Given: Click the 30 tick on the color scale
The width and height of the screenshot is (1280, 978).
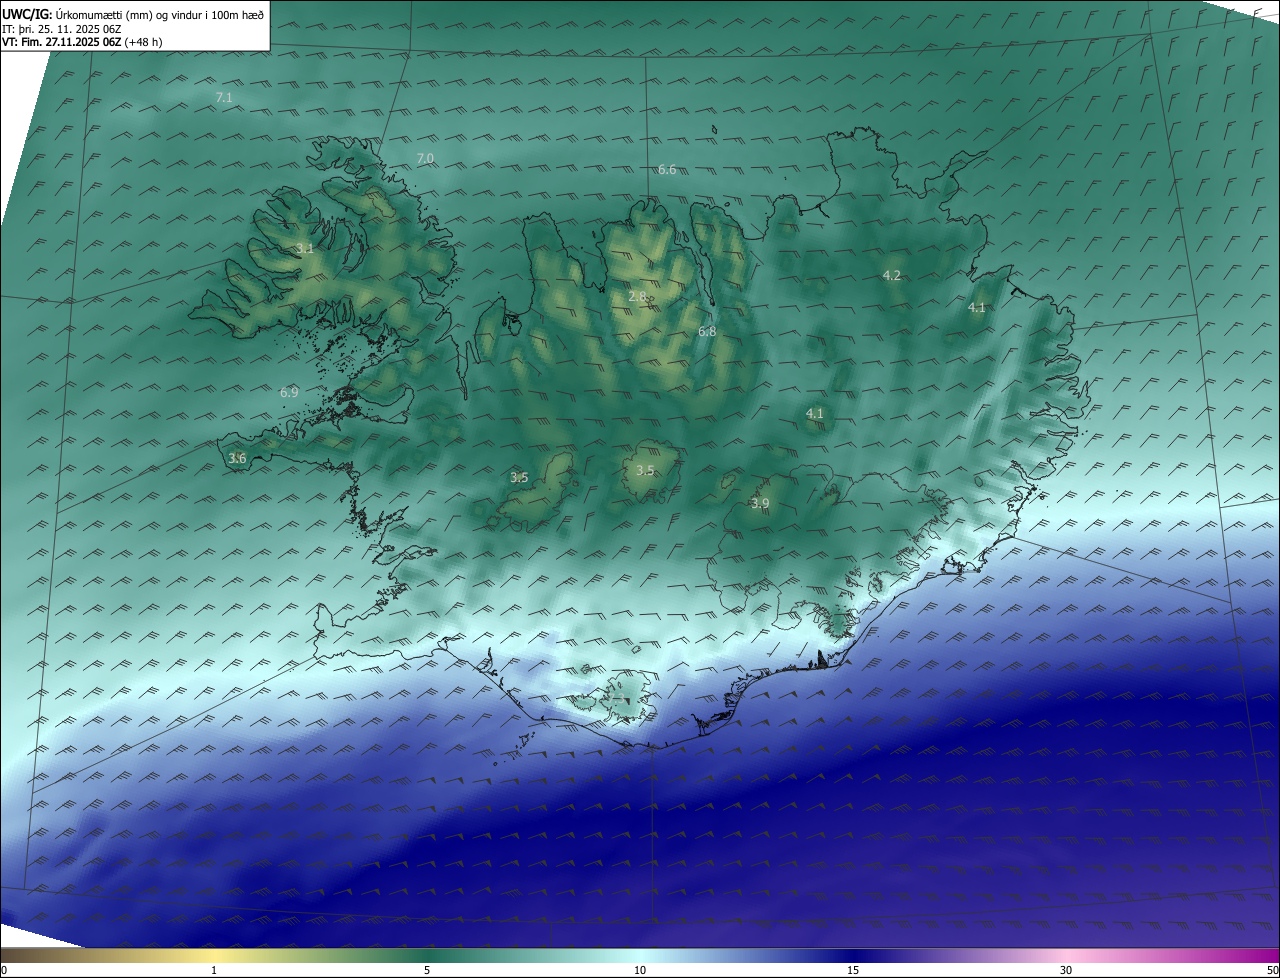Looking at the screenshot, I should [1066, 970].
